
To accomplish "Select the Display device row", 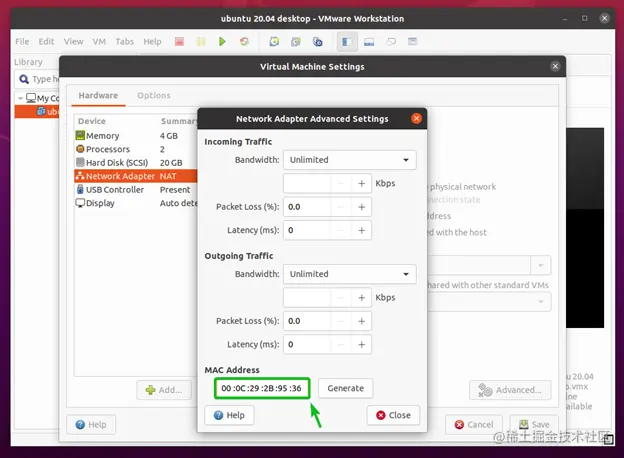I will (x=135, y=203).
